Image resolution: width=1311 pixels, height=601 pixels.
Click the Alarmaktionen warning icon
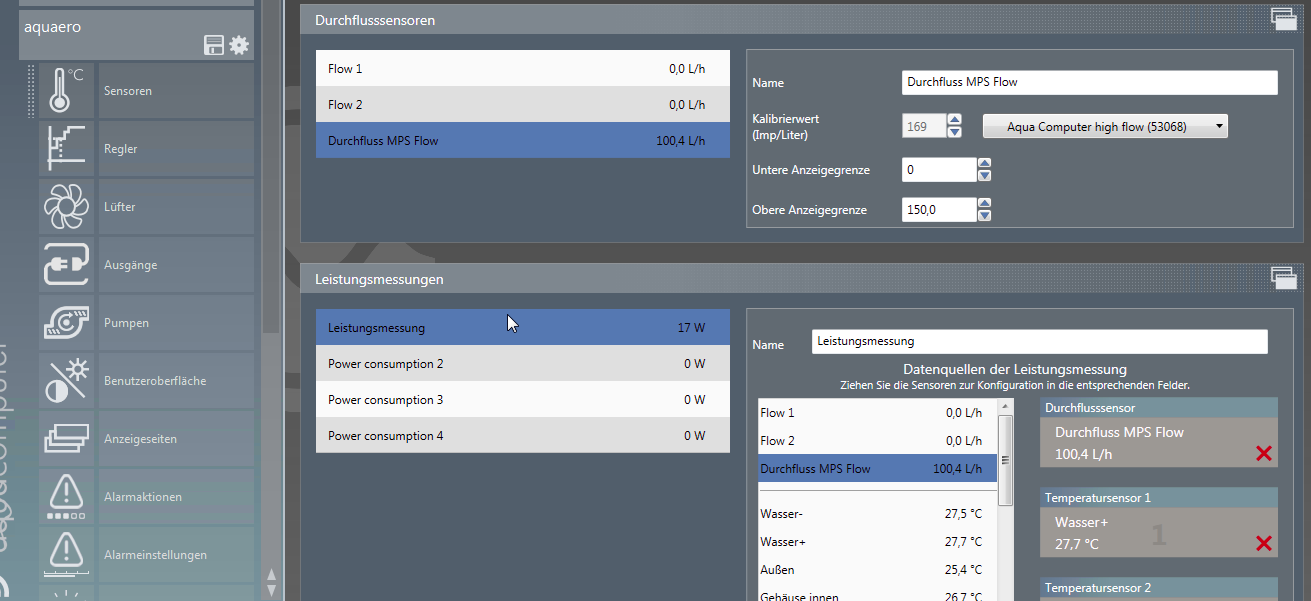[66, 496]
